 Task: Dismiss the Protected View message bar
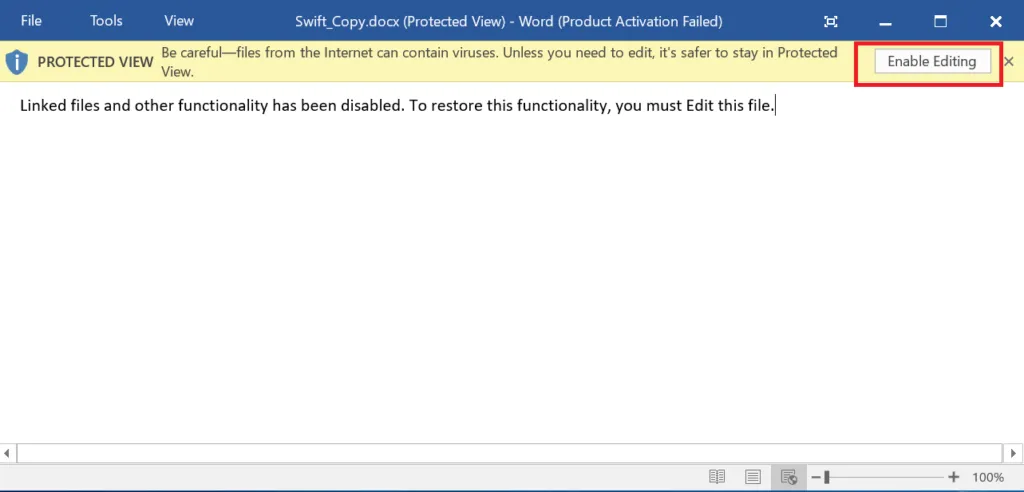(1009, 61)
